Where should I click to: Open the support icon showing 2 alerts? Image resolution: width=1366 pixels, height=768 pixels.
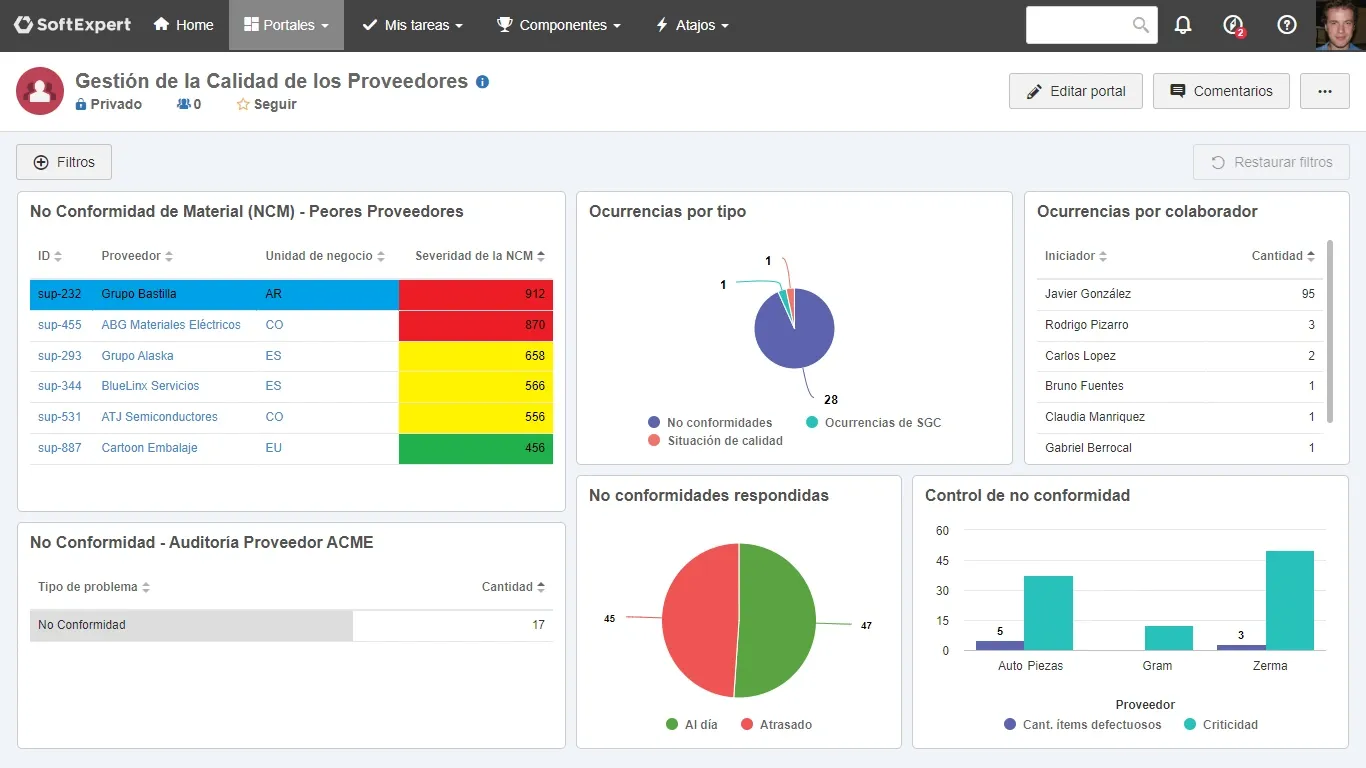point(1232,25)
